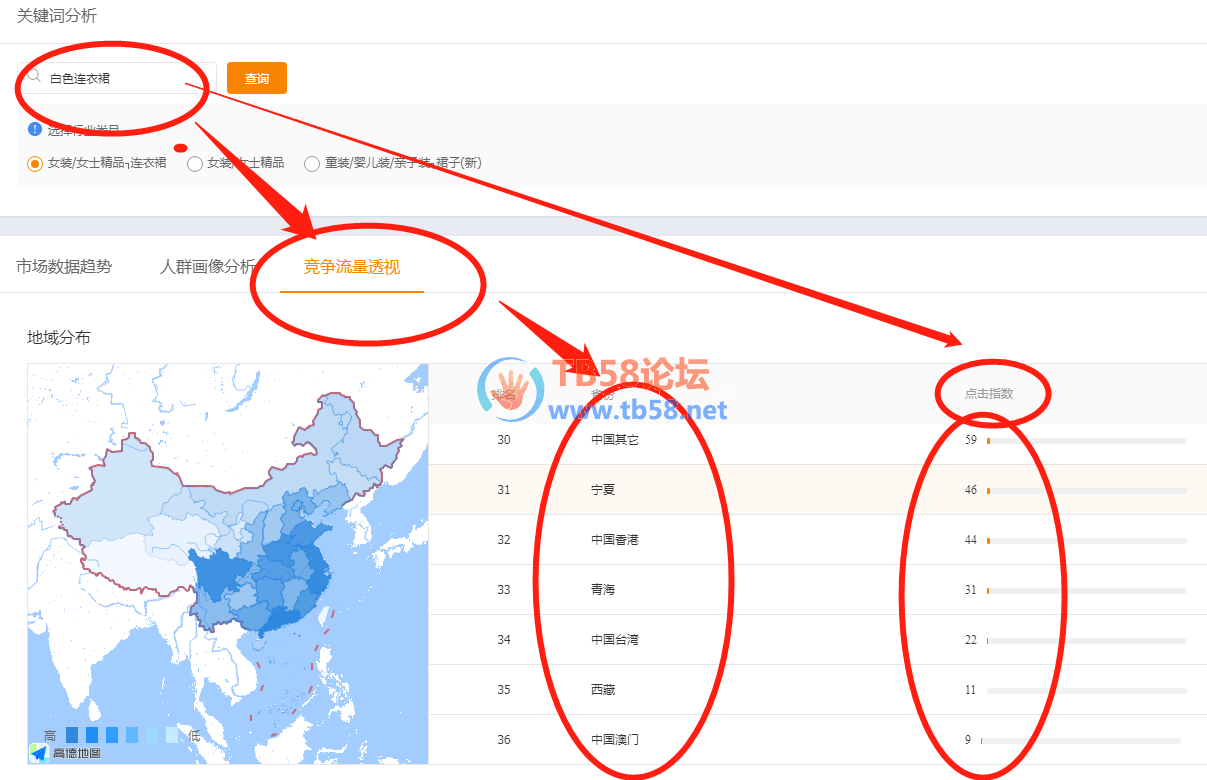Choose the 童装/婴儿装/亲子装 裙子(新) radio option

coord(312,163)
